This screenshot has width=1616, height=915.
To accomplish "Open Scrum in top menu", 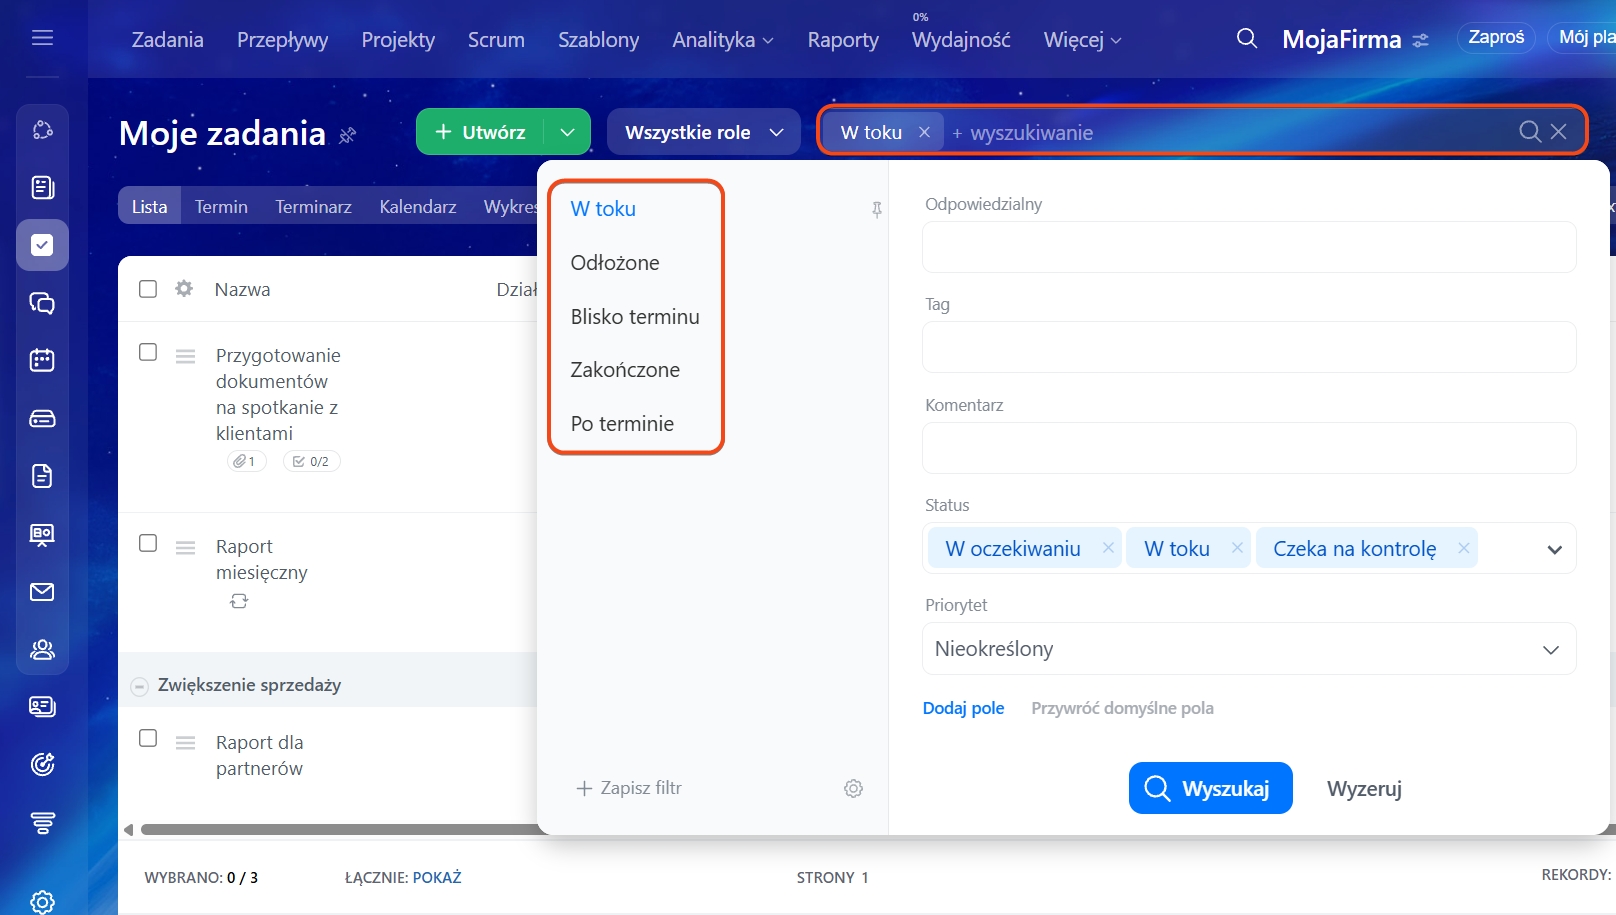I will pyautogui.click(x=496, y=40).
